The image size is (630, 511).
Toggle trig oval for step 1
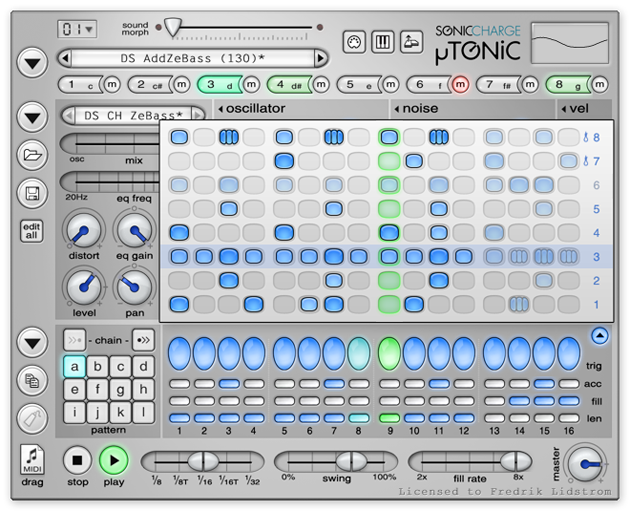pos(179,354)
